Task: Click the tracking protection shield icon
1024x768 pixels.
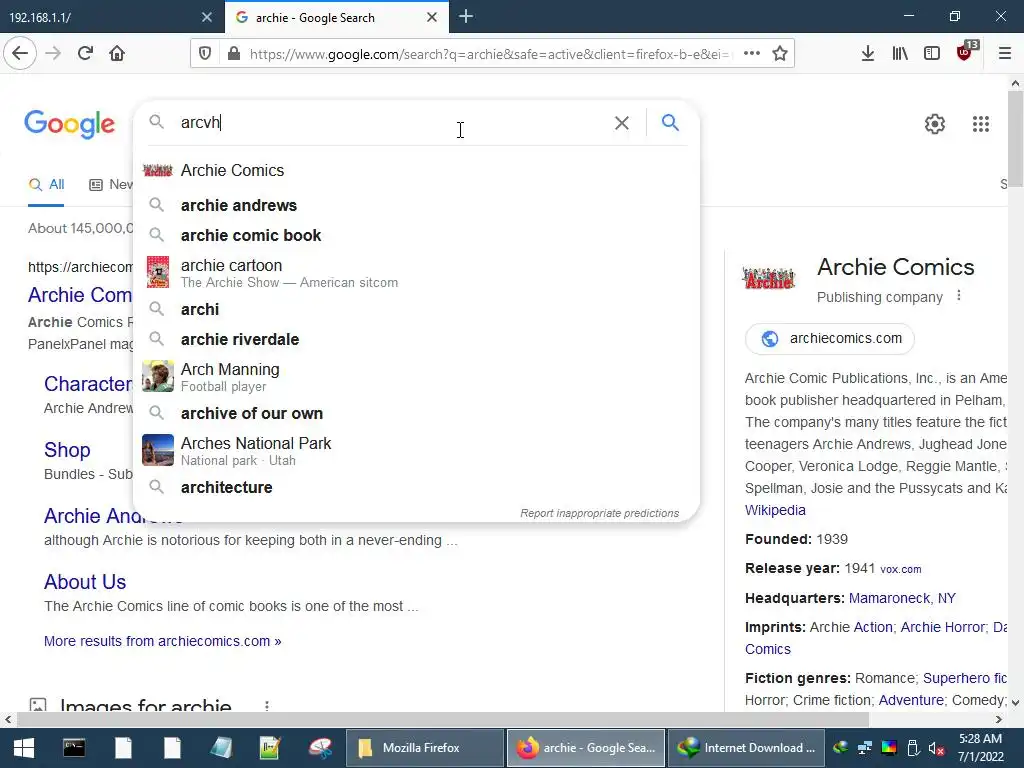Action: click(x=204, y=54)
